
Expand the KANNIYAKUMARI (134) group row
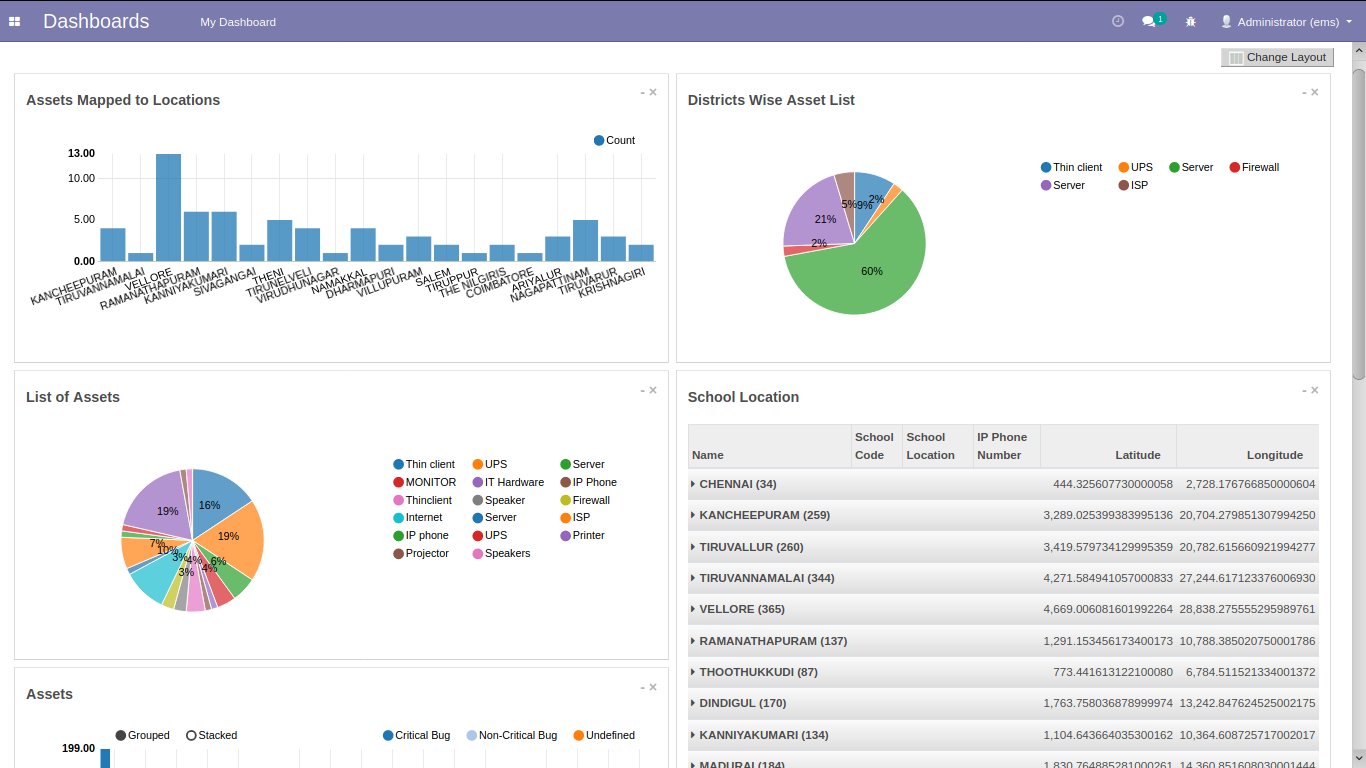(x=1003, y=735)
